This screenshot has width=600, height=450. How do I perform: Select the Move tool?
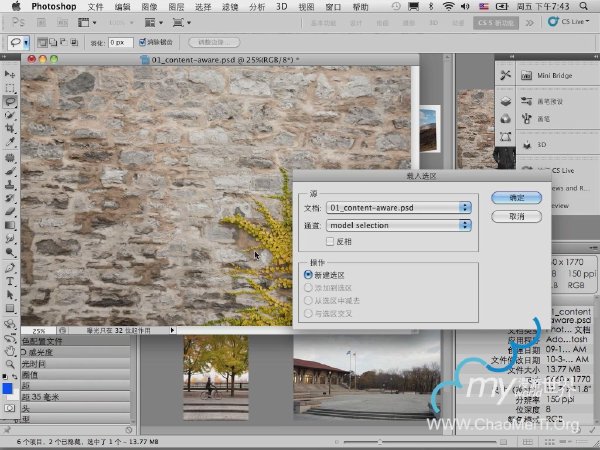coord(10,73)
